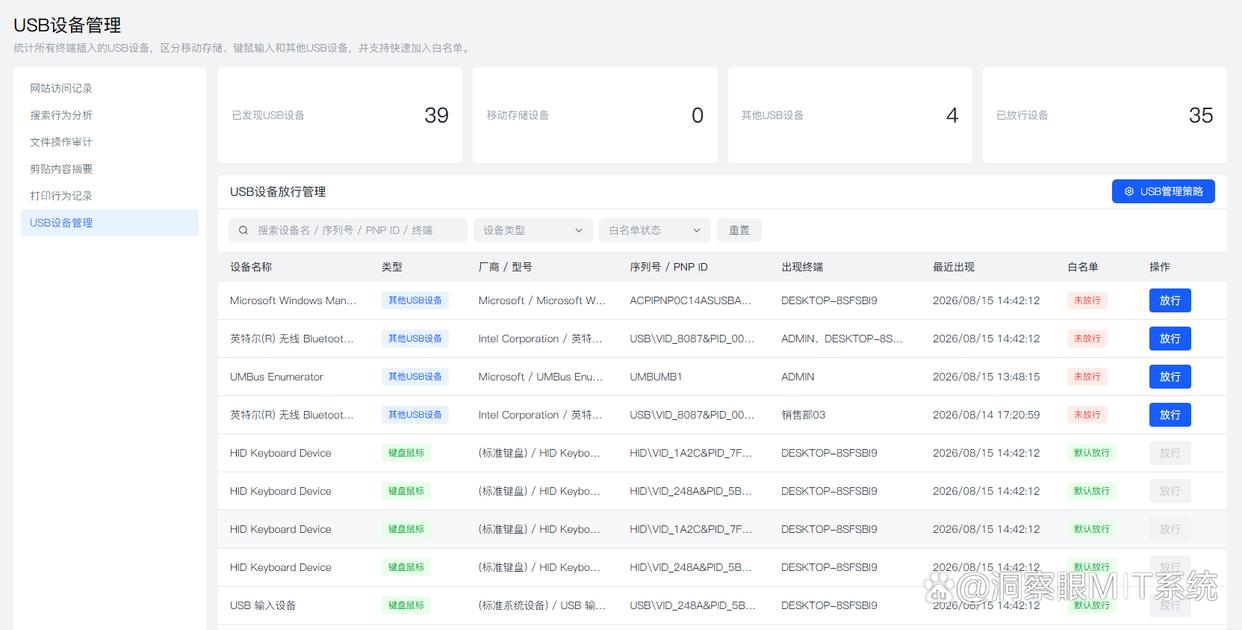
Task: Click 放行 for the ADMIN、DESKTOP-8S... row
Action: pyautogui.click(x=1170, y=338)
